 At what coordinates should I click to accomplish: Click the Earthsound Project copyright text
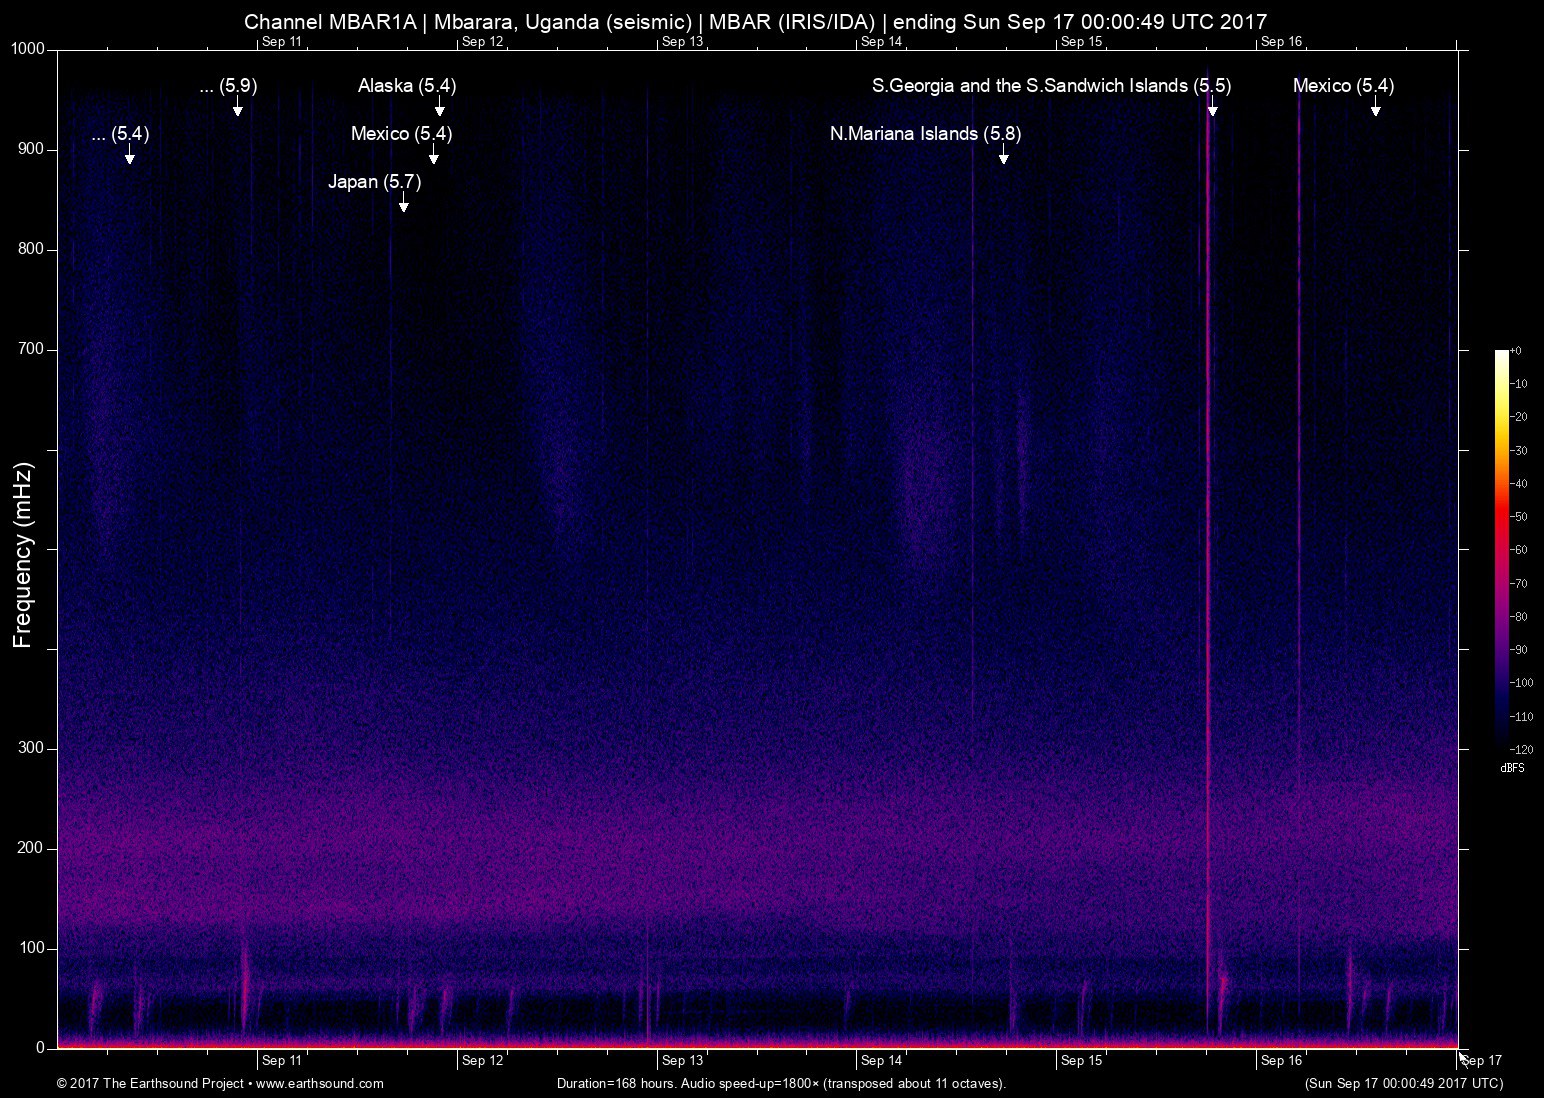pos(150,1083)
